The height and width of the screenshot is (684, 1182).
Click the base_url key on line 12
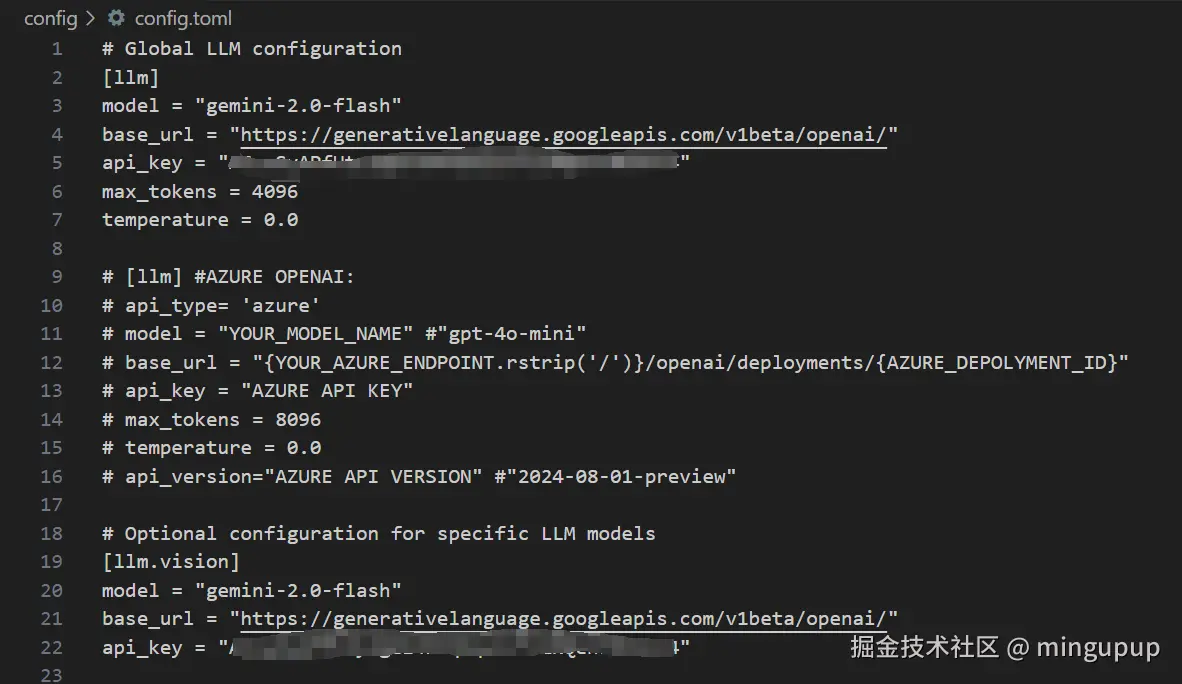click(172, 362)
